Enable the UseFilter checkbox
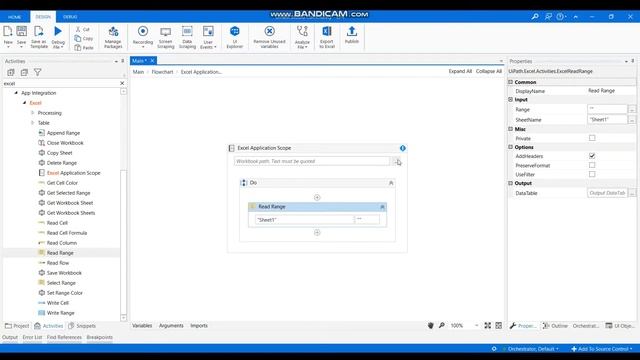The height and width of the screenshot is (360, 640). click(592, 174)
